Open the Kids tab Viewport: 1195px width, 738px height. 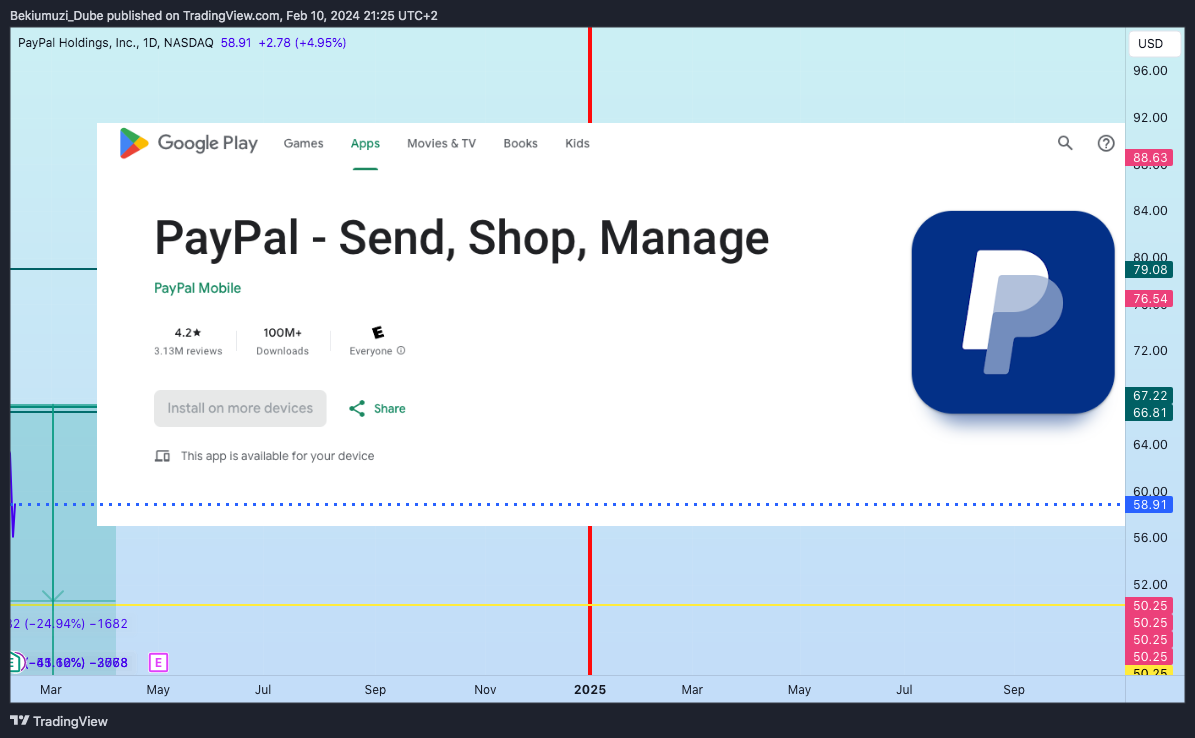(x=577, y=143)
